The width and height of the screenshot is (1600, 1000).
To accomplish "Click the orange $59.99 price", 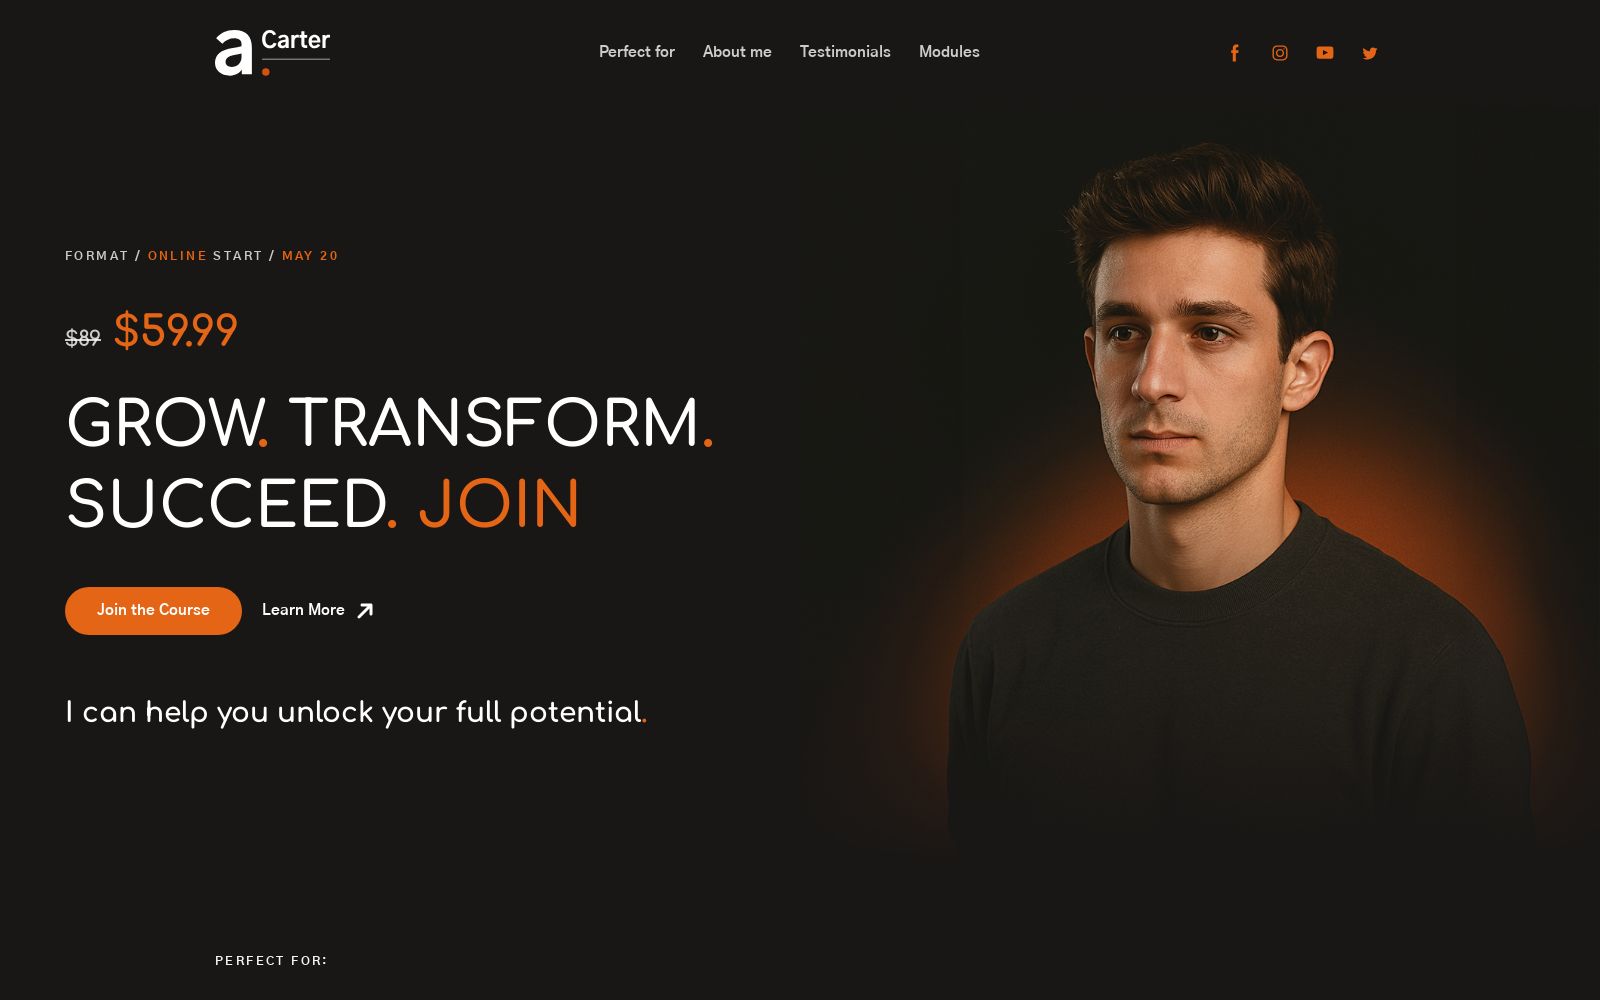I will (x=176, y=331).
